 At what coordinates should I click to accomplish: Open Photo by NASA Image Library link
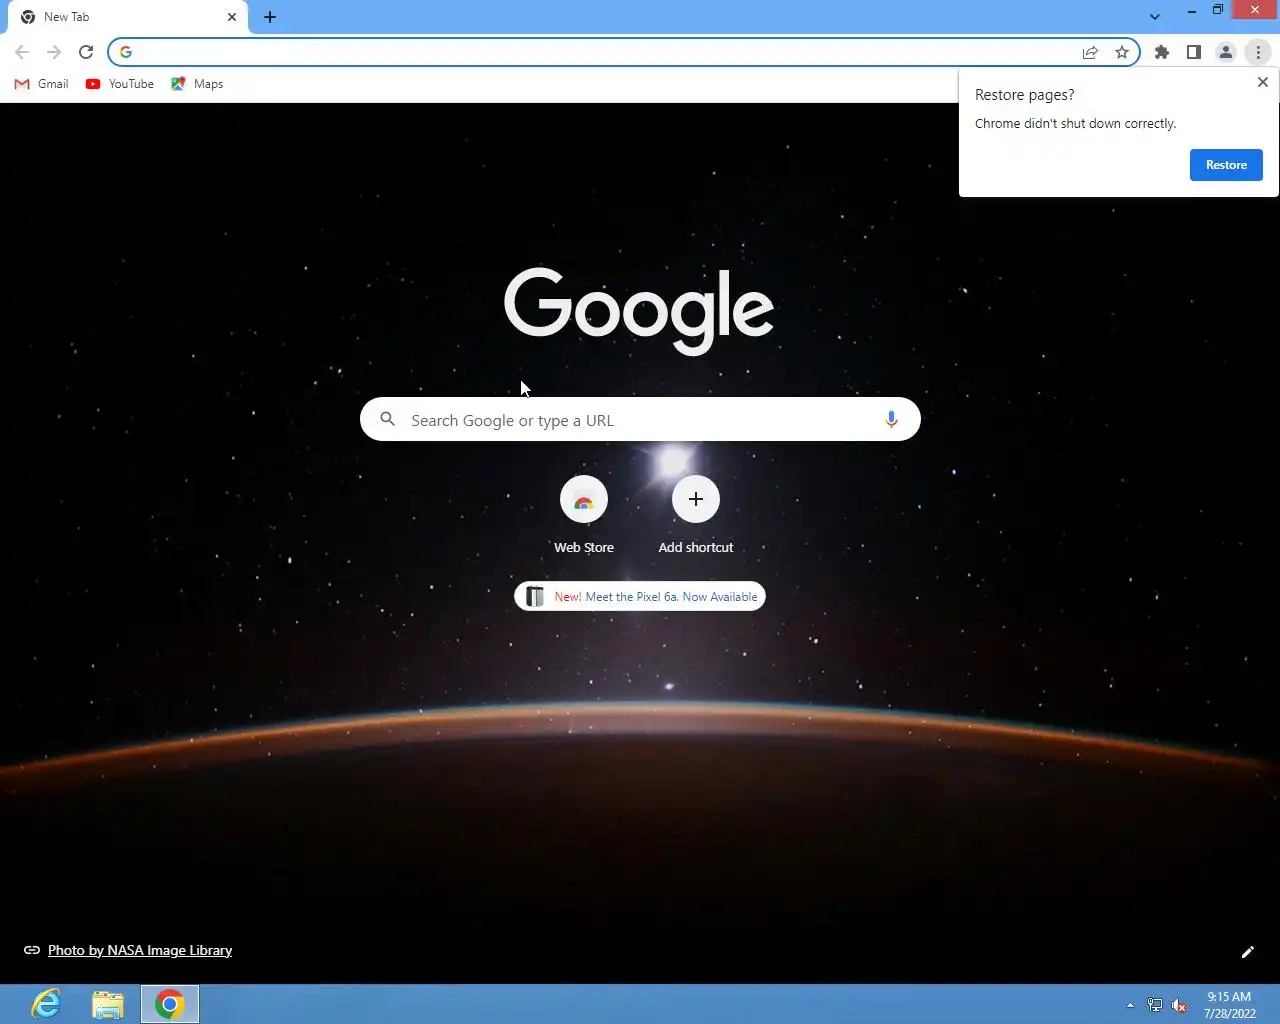click(x=139, y=950)
